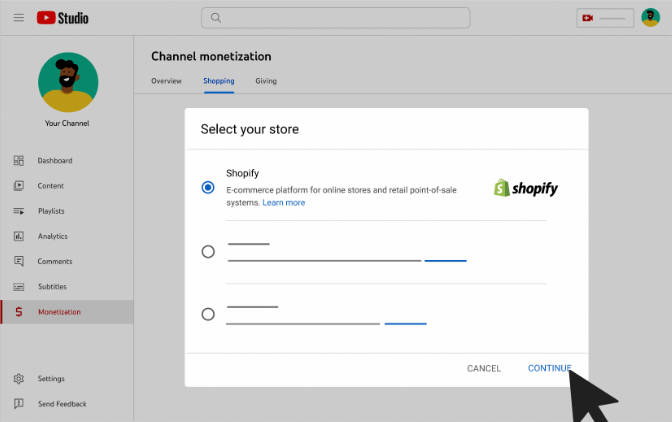672x422 pixels.
Task: Open the second store option's blue link
Action: point(445,260)
